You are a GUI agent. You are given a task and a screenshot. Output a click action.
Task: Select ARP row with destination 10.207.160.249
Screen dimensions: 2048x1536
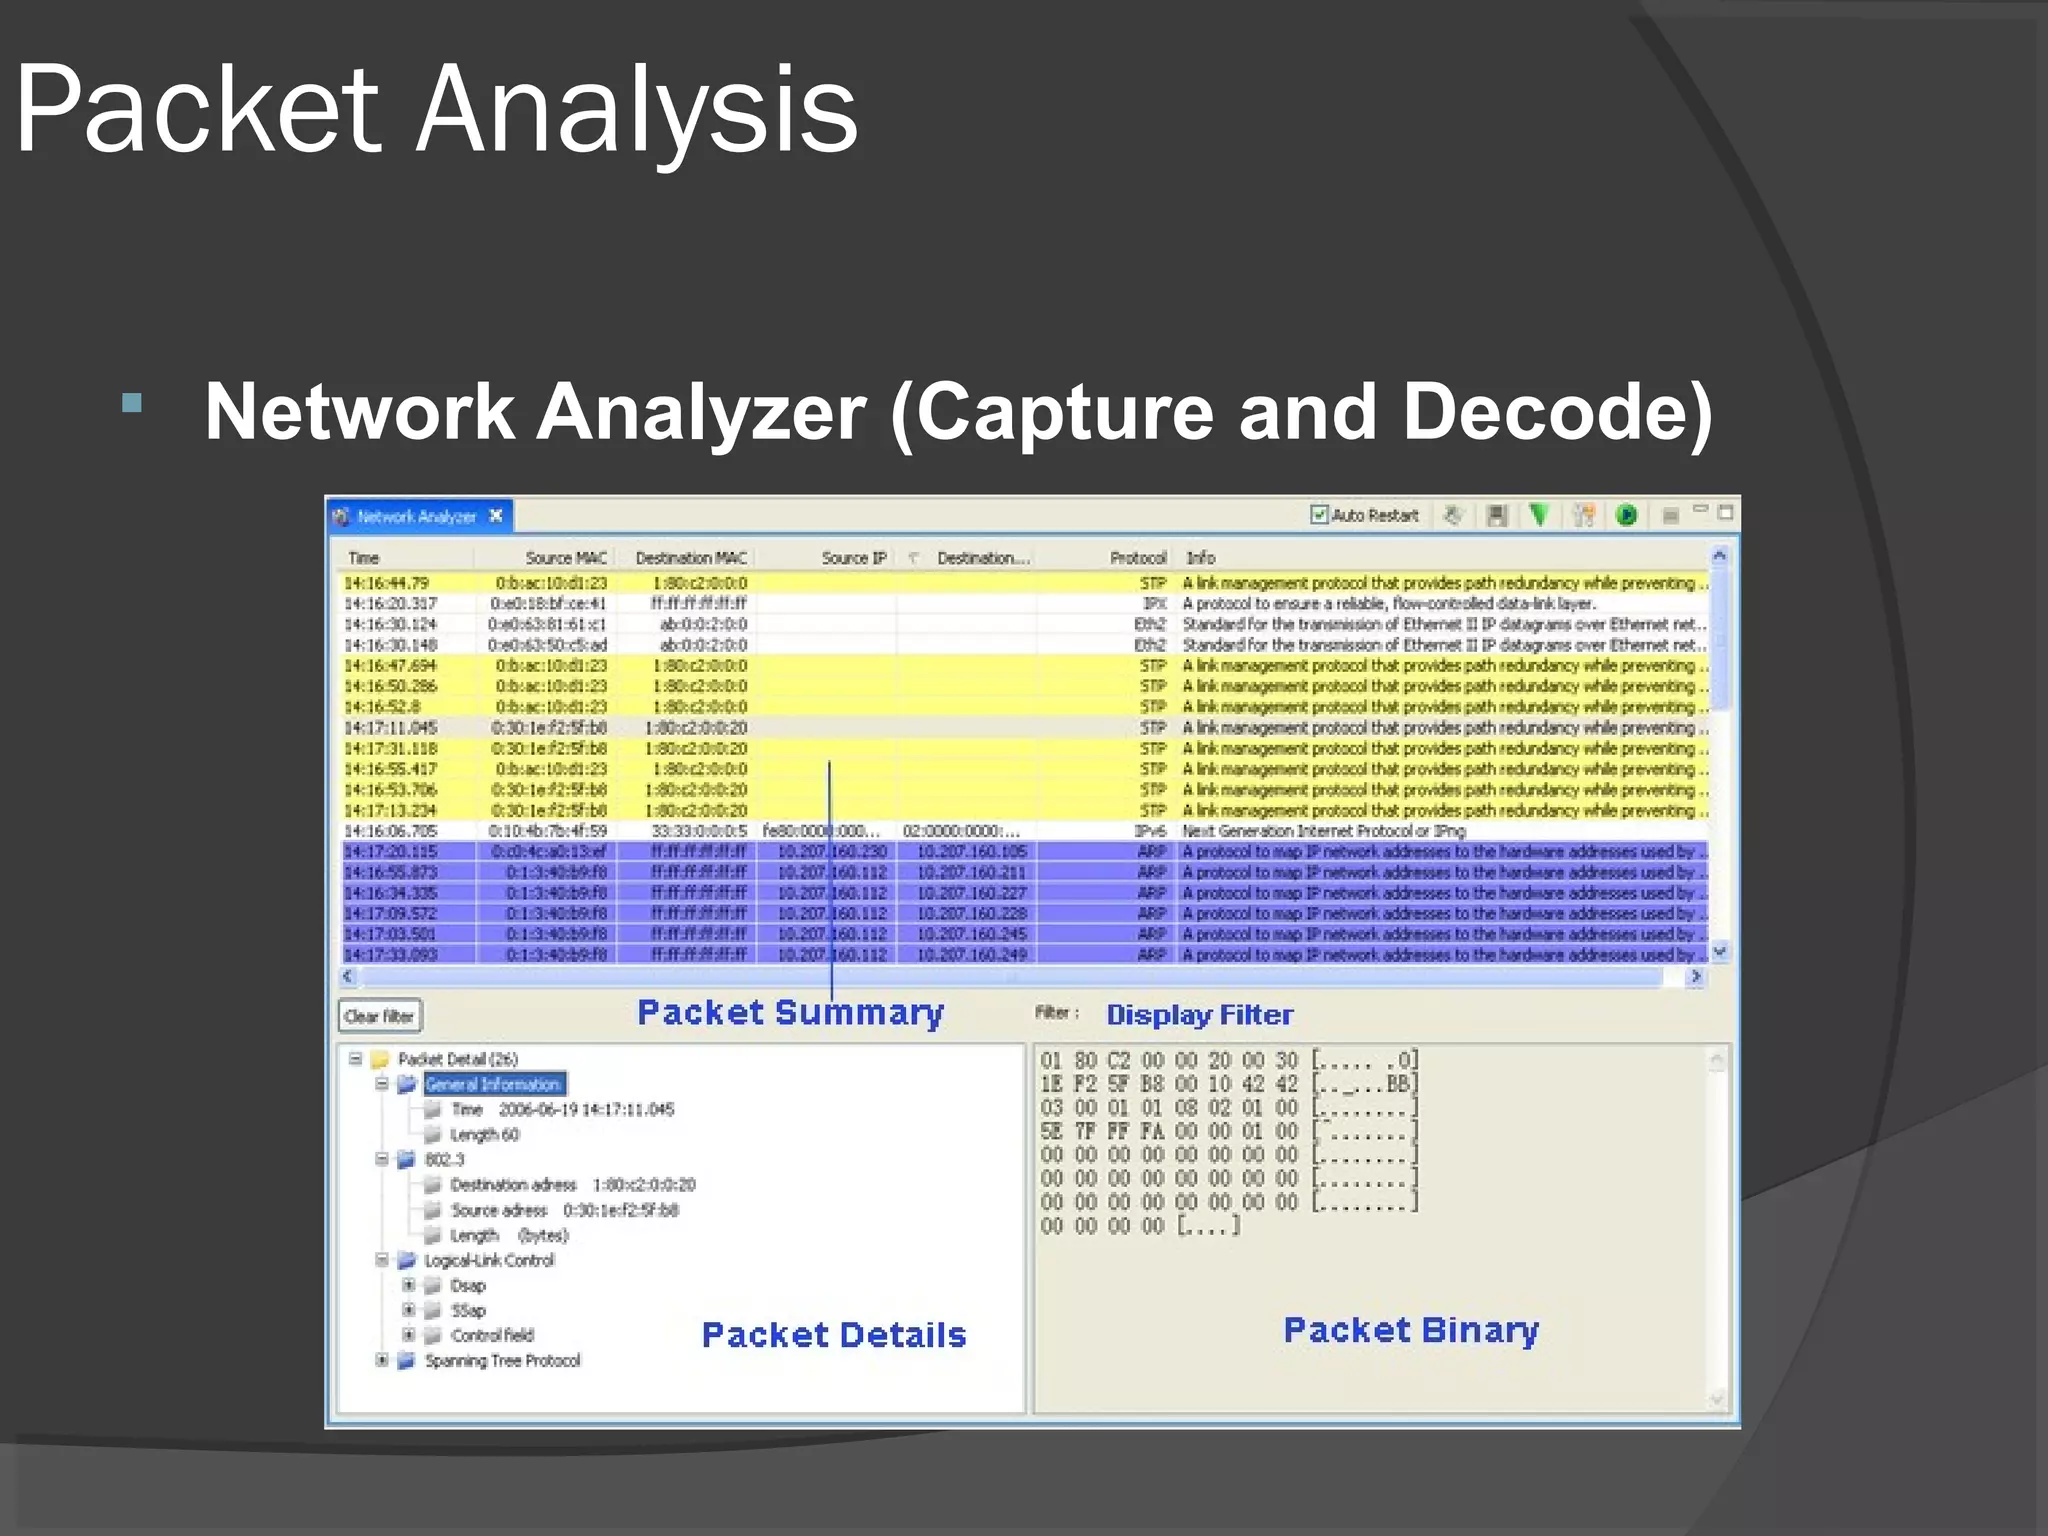click(x=1024, y=955)
